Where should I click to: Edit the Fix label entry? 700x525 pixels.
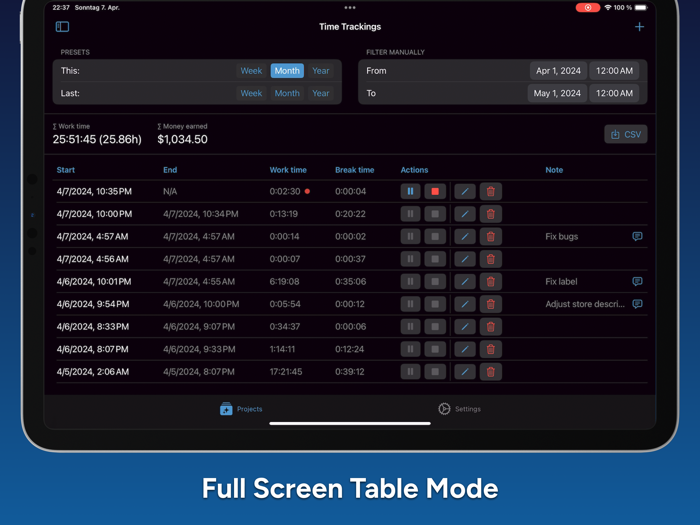coord(465,282)
